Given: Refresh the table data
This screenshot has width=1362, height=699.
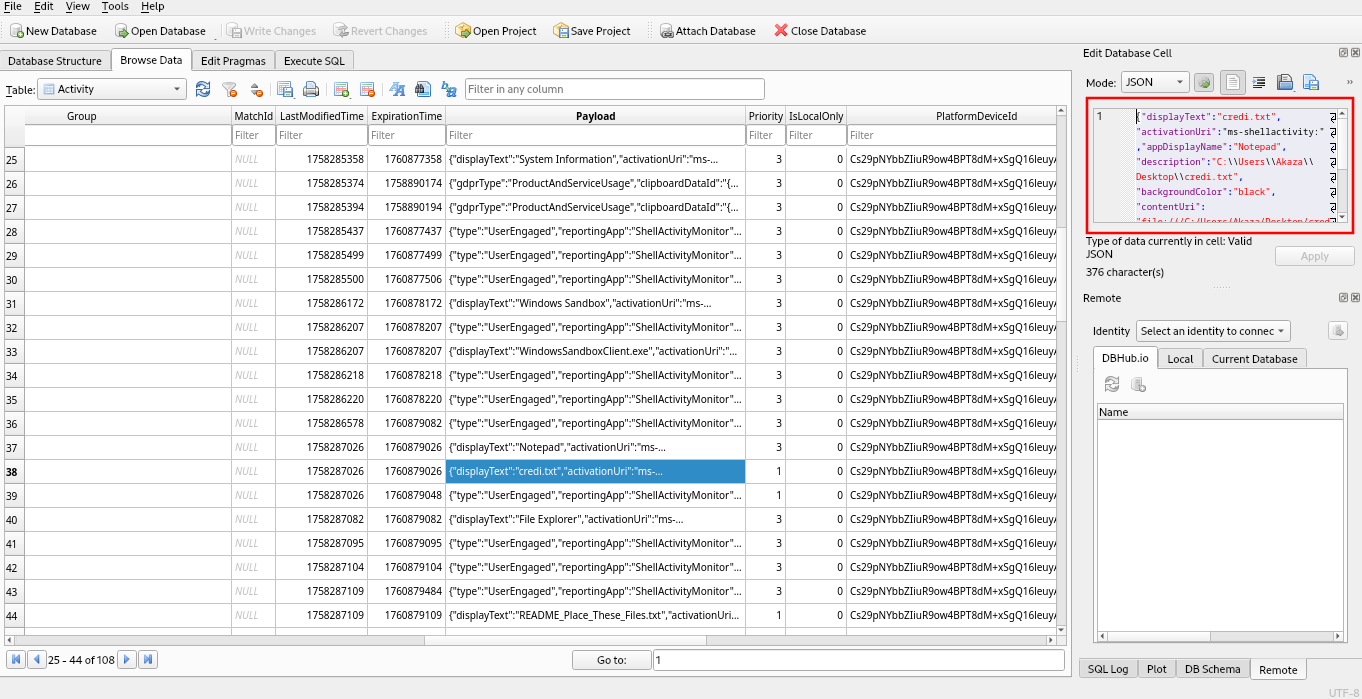Looking at the screenshot, I should (x=203, y=89).
